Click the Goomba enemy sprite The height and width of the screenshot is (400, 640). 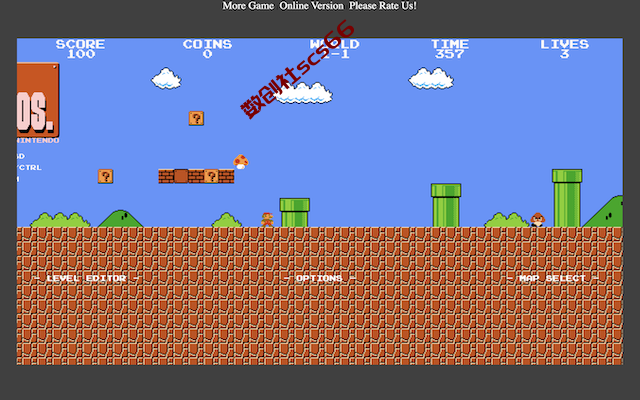tap(538, 220)
